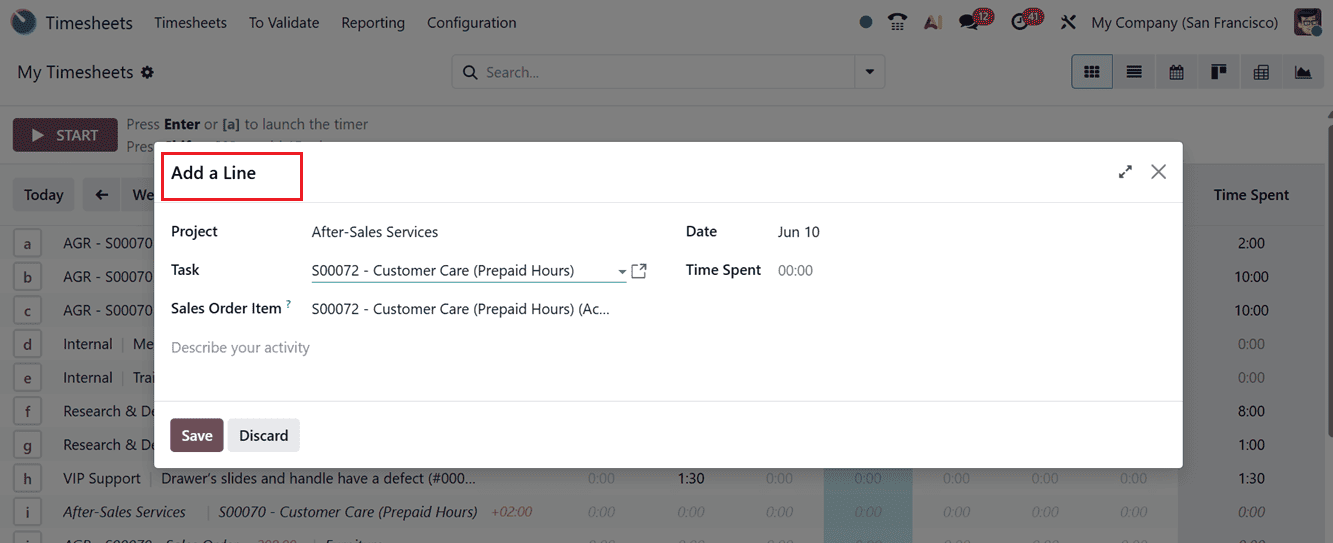1333x543 pixels.
Task: Switch to list view
Action: point(1134,72)
